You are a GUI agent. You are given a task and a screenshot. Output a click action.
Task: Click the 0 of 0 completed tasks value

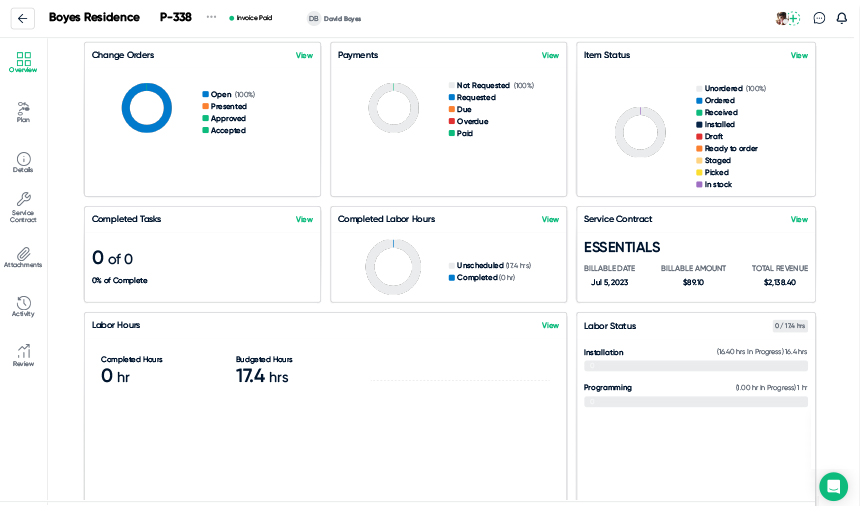click(112, 258)
